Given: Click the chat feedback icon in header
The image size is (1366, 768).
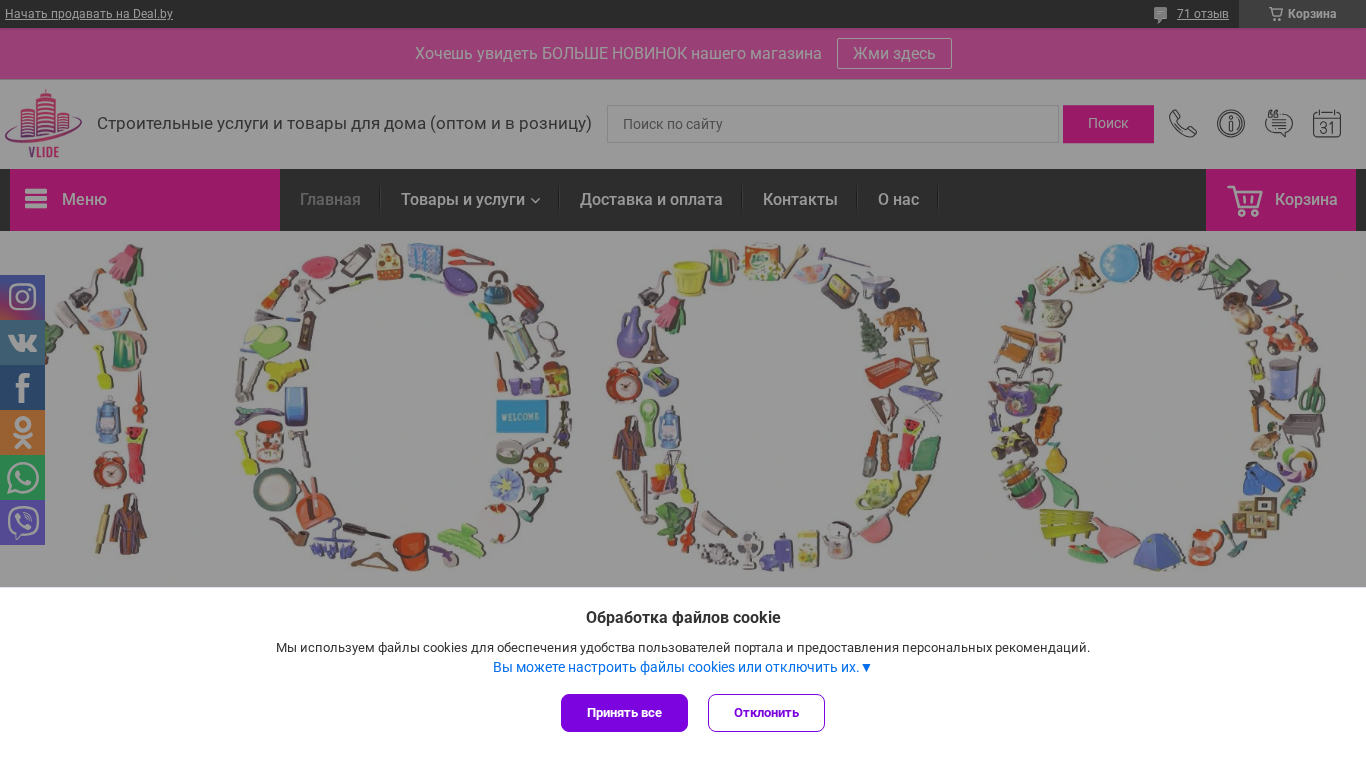Looking at the screenshot, I should [1279, 124].
